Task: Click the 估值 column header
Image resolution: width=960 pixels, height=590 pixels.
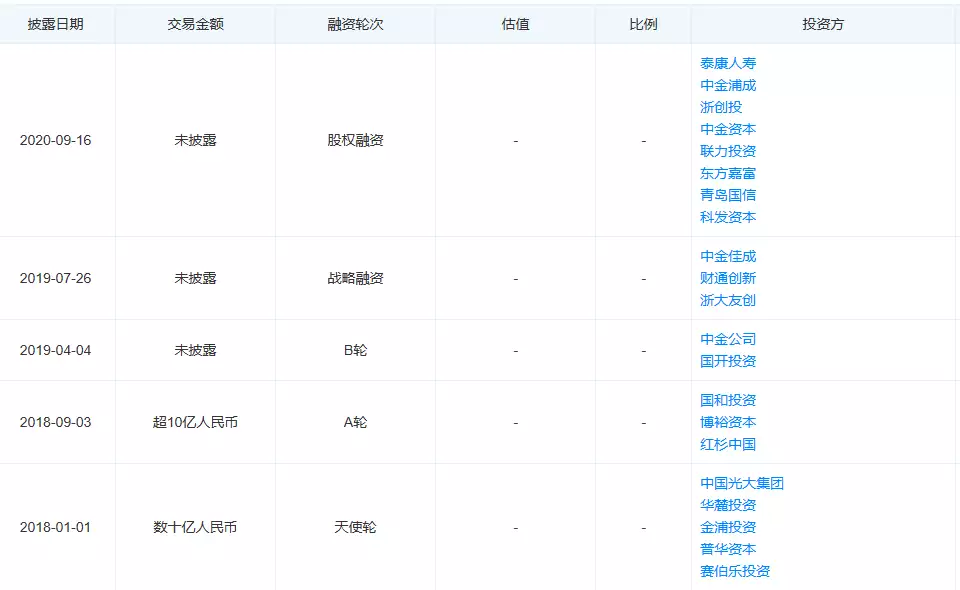Action: click(x=515, y=24)
